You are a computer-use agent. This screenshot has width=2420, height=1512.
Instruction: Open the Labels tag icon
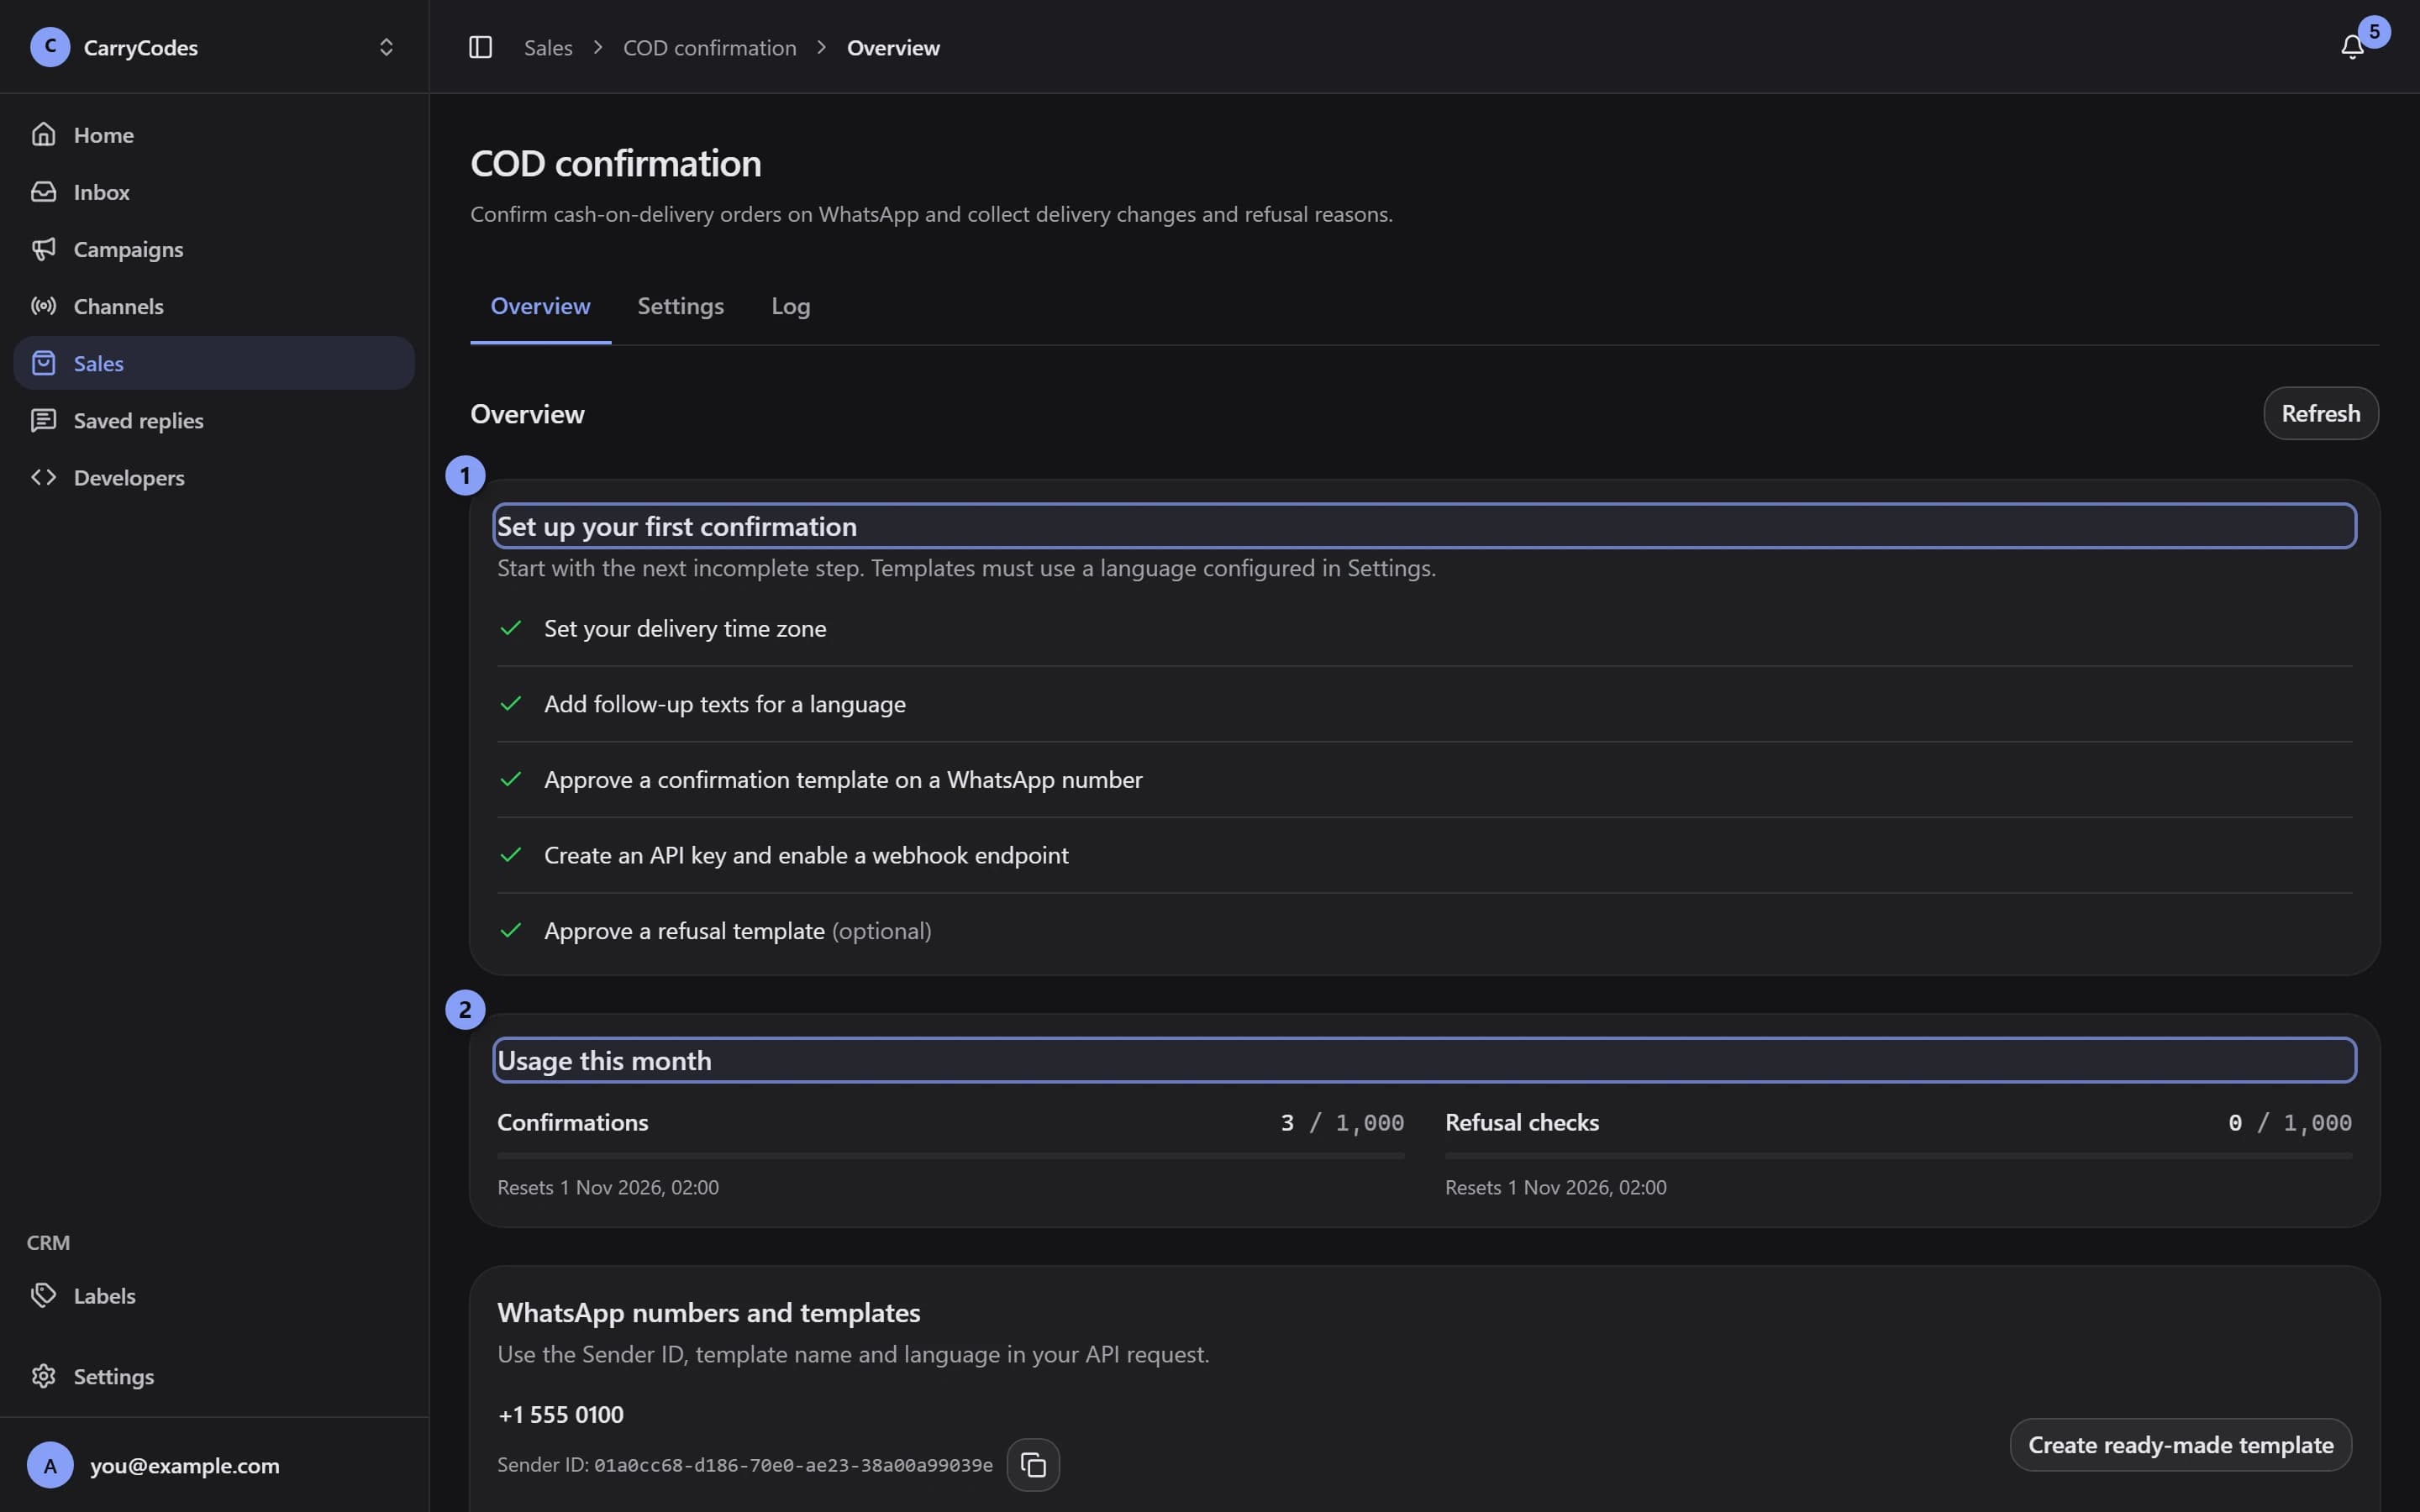point(43,1295)
